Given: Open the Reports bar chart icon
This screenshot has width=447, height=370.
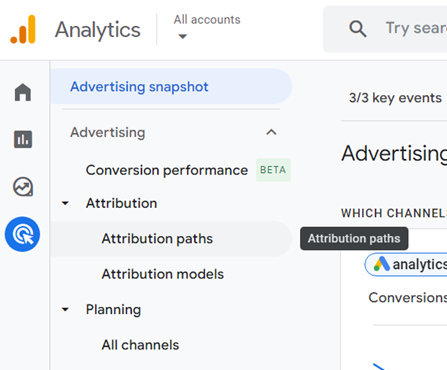Looking at the screenshot, I should [23, 139].
